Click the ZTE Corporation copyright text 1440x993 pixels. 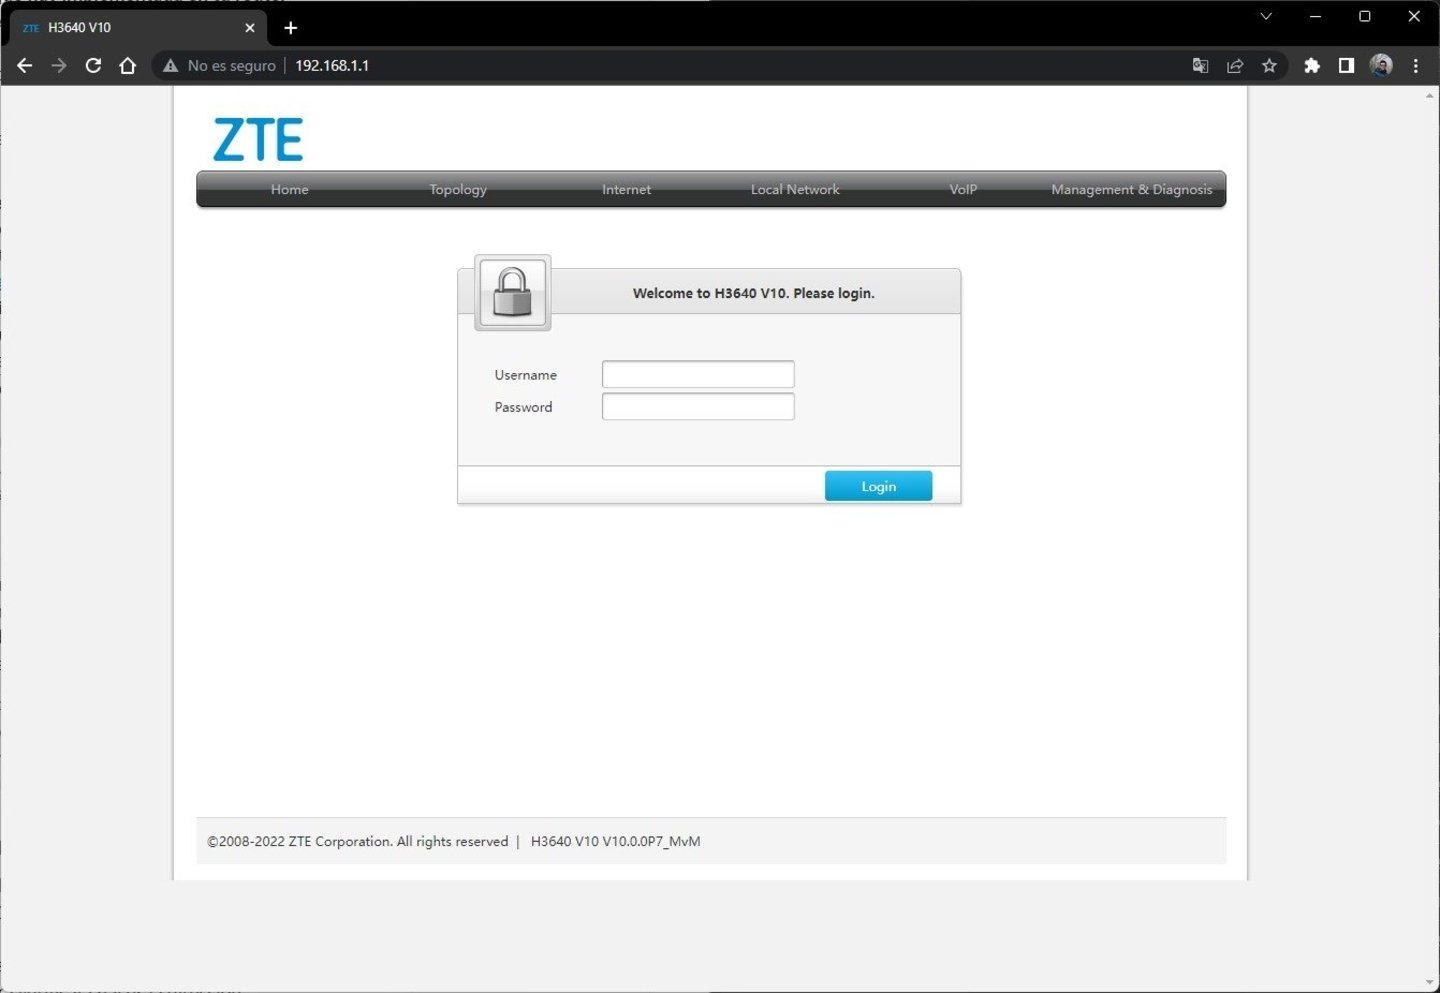click(358, 841)
